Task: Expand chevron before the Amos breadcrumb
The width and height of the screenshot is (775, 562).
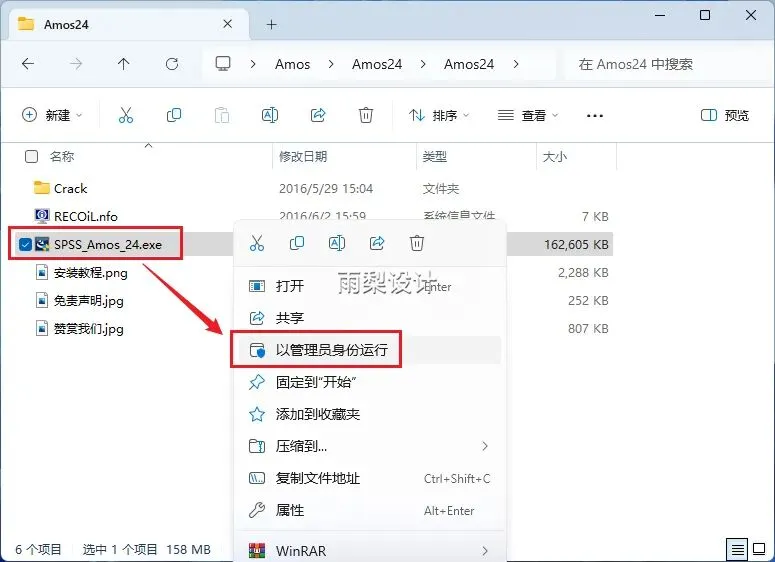Action: coord(253,64)
